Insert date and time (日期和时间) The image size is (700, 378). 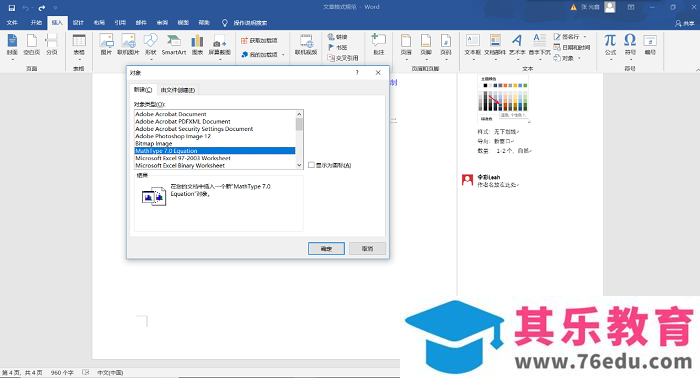click(x=572, y=47)
